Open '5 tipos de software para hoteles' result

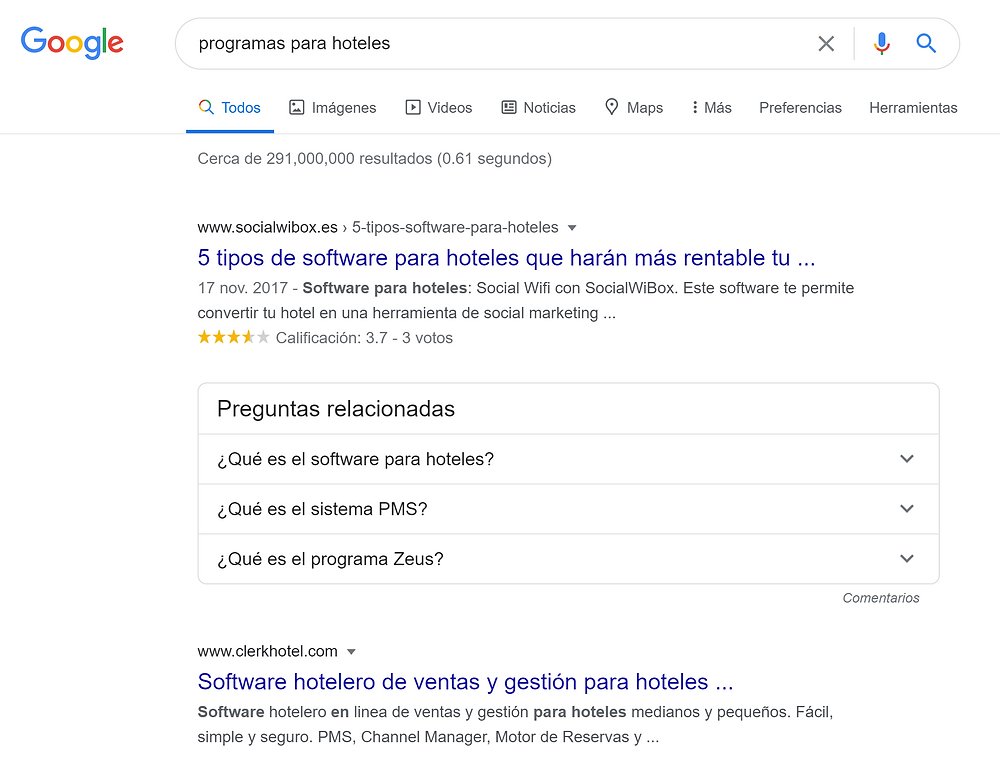pyautogui.click(x=506, y=258)
